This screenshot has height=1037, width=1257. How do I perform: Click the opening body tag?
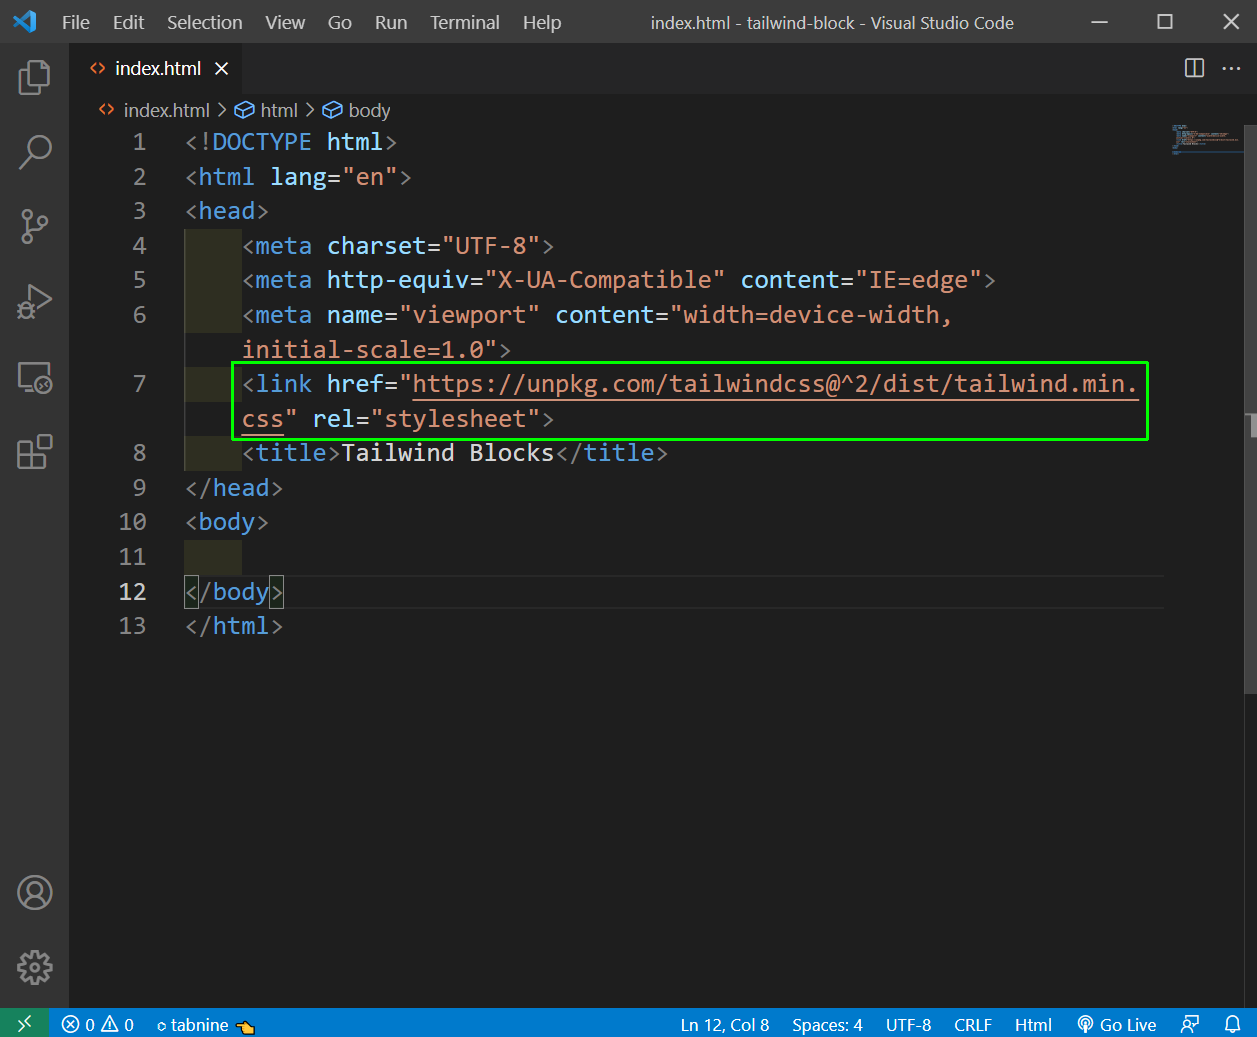coord(227,522)
